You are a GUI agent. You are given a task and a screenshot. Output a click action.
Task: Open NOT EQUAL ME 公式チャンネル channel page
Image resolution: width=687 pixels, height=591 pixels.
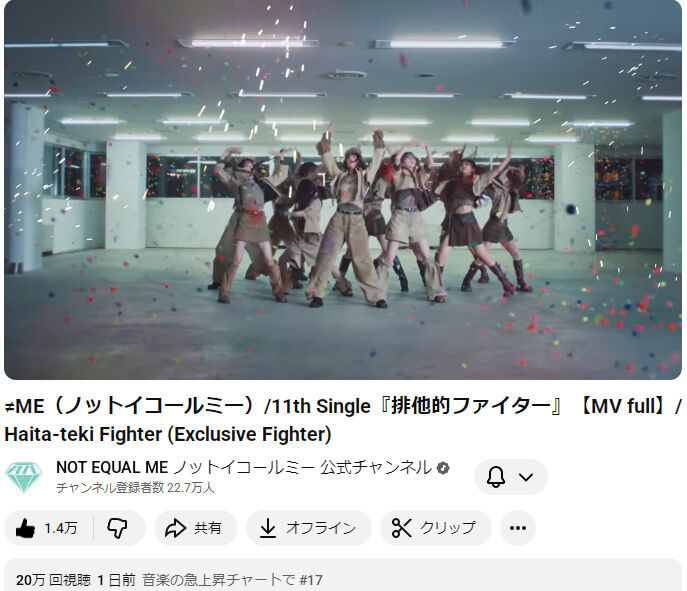tap(244, 467)
